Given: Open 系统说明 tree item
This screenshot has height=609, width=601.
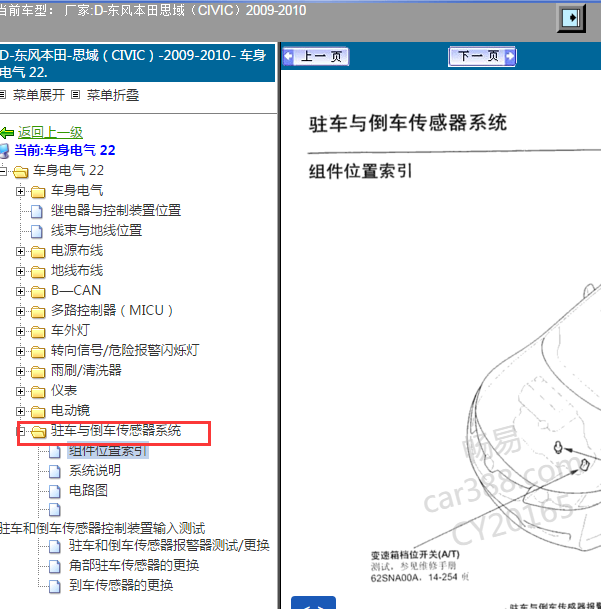Looking at the screenshot, I should pos(94,470).
